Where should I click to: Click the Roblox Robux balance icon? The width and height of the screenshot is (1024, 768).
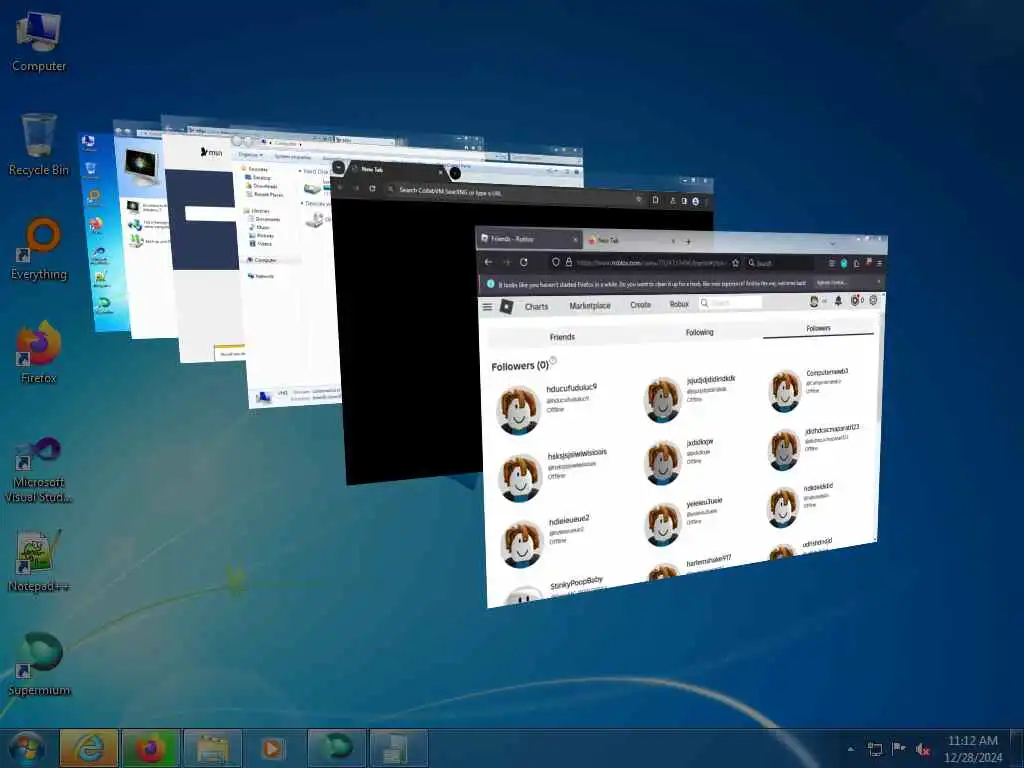[855, 300]
